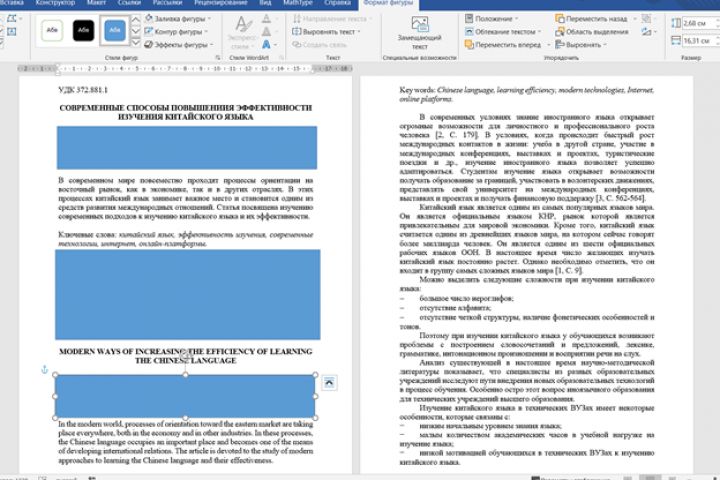Click the УДК 372.881.1 line
Viewport: 720px width, 480px height.
click(x=83, y=90)
